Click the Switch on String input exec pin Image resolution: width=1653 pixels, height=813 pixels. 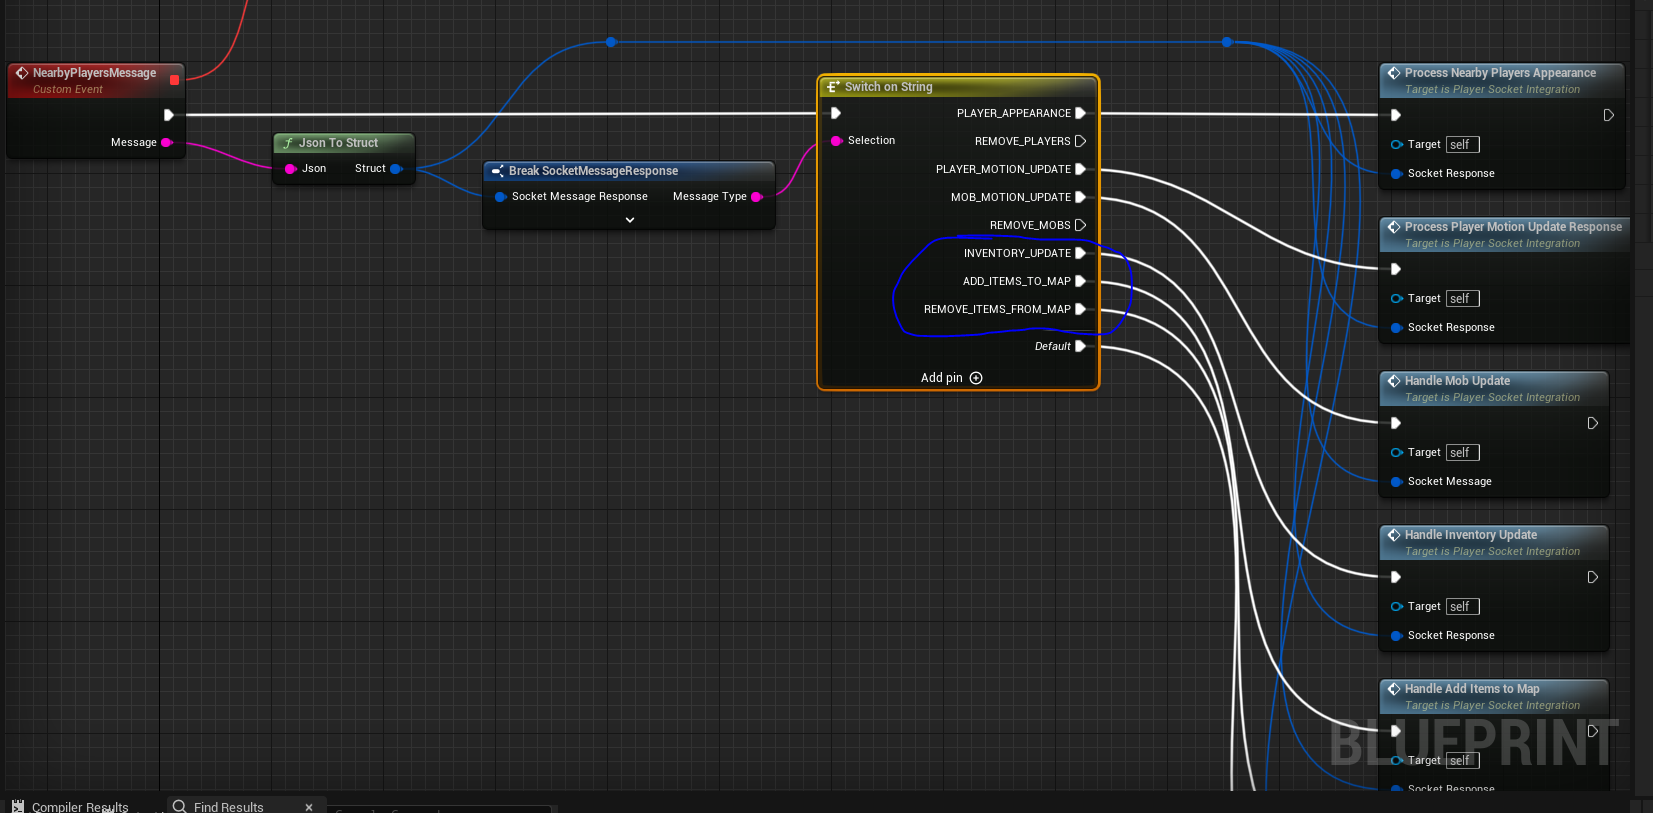pyautogui.click(x=836, y=113)
